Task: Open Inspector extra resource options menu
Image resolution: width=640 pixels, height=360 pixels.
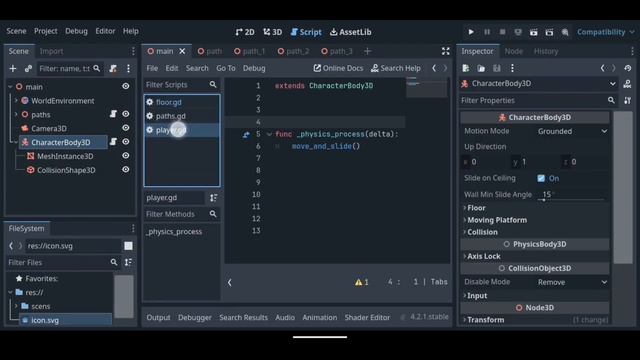Action: click(x=512, y=68)
